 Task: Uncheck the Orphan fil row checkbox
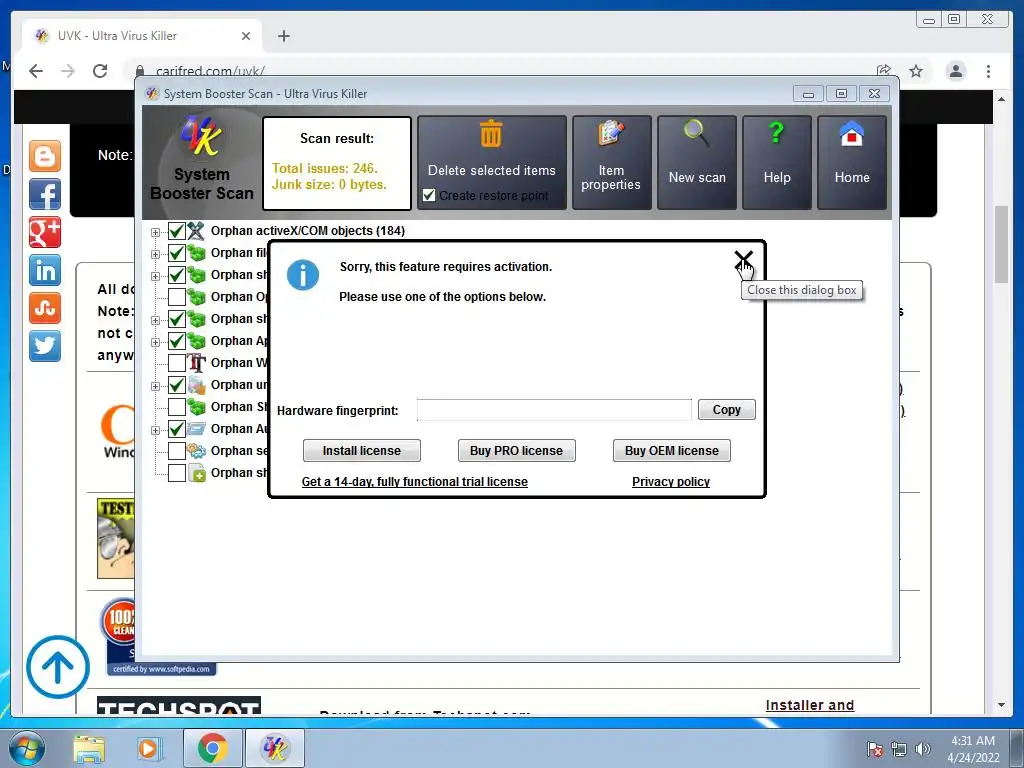[176, 253]
